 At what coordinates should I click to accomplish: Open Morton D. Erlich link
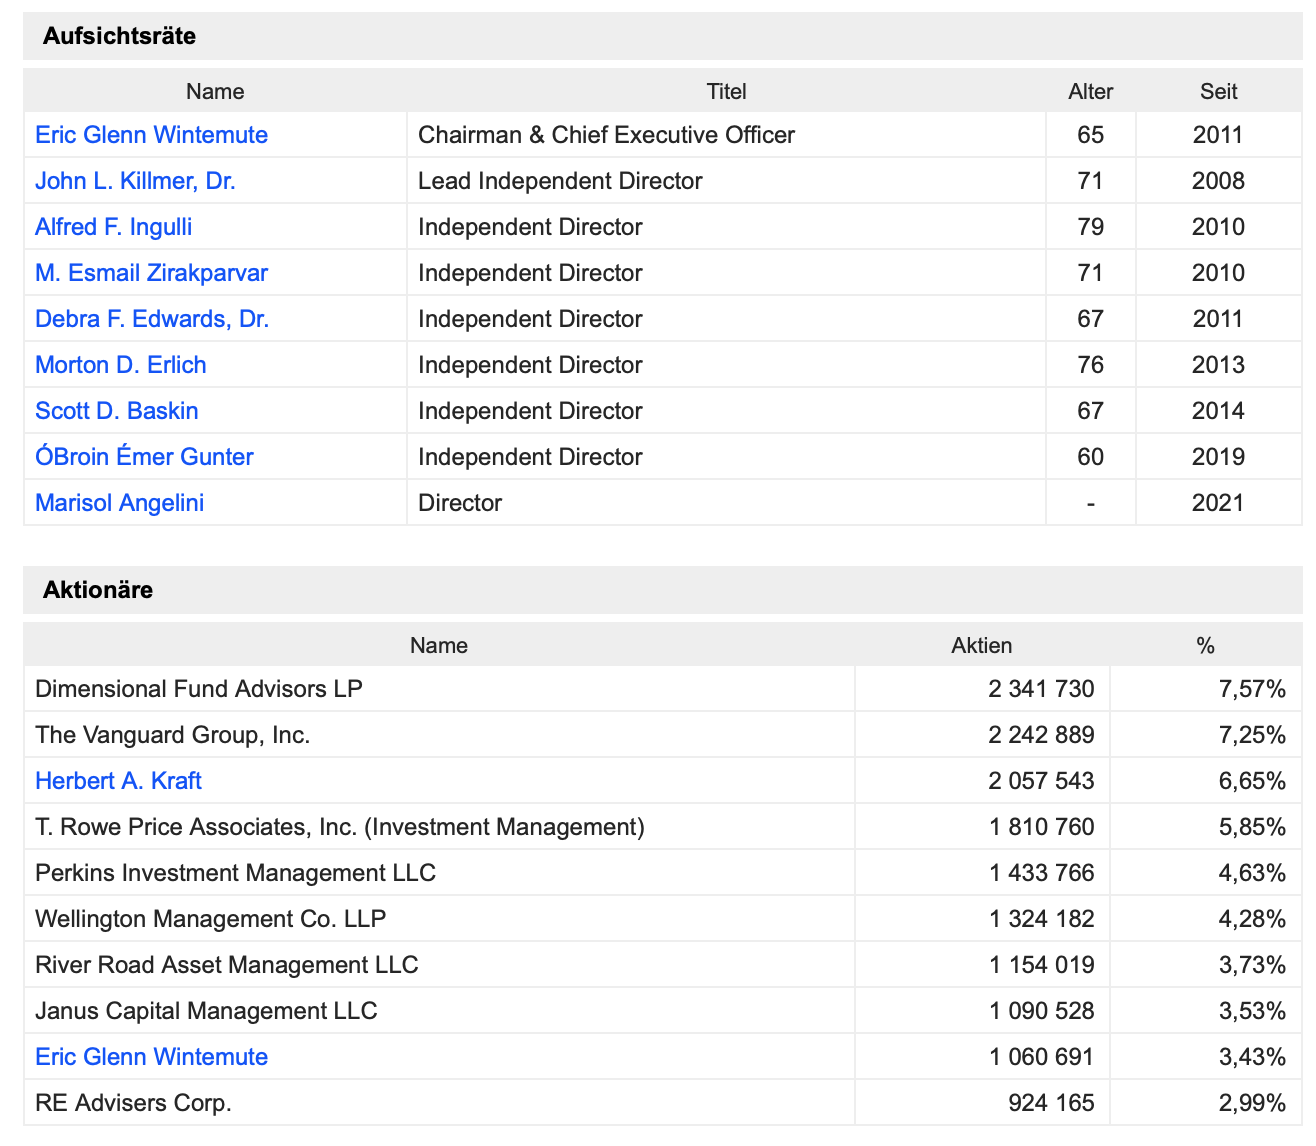(x=120, y=365)
